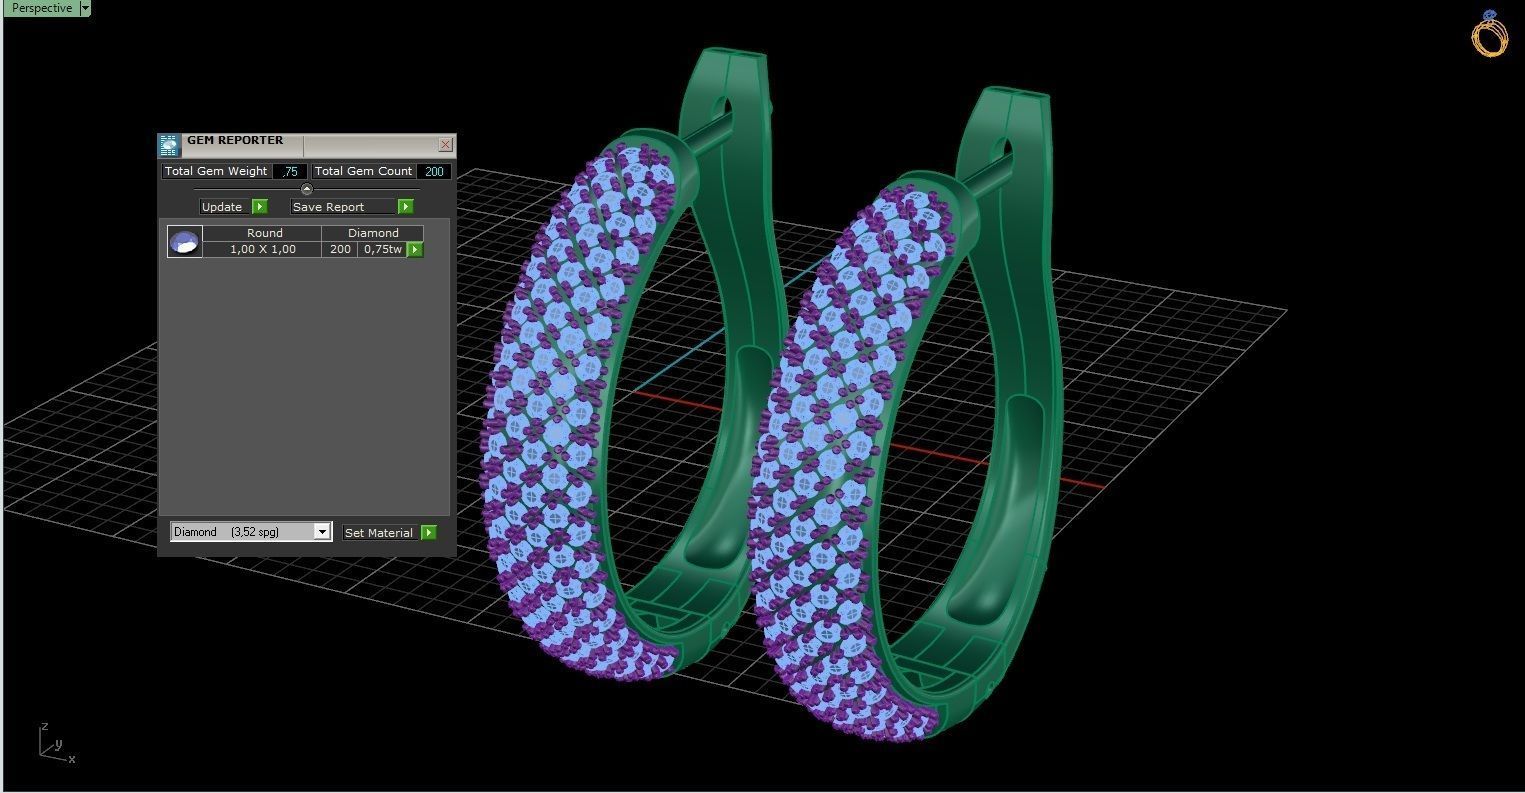Click the Total Gem Count value field

coord(433,171)
